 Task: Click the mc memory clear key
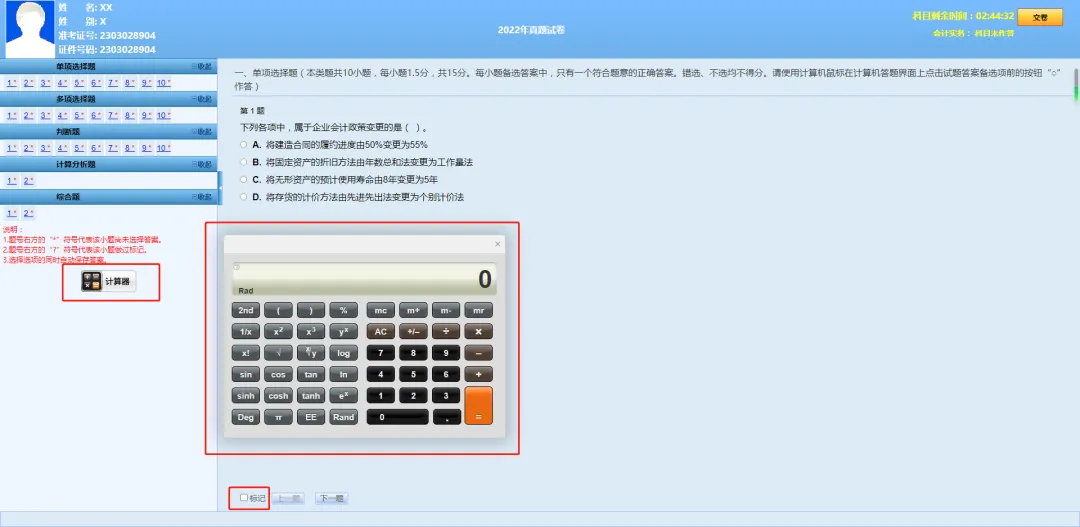pos(380,310)
